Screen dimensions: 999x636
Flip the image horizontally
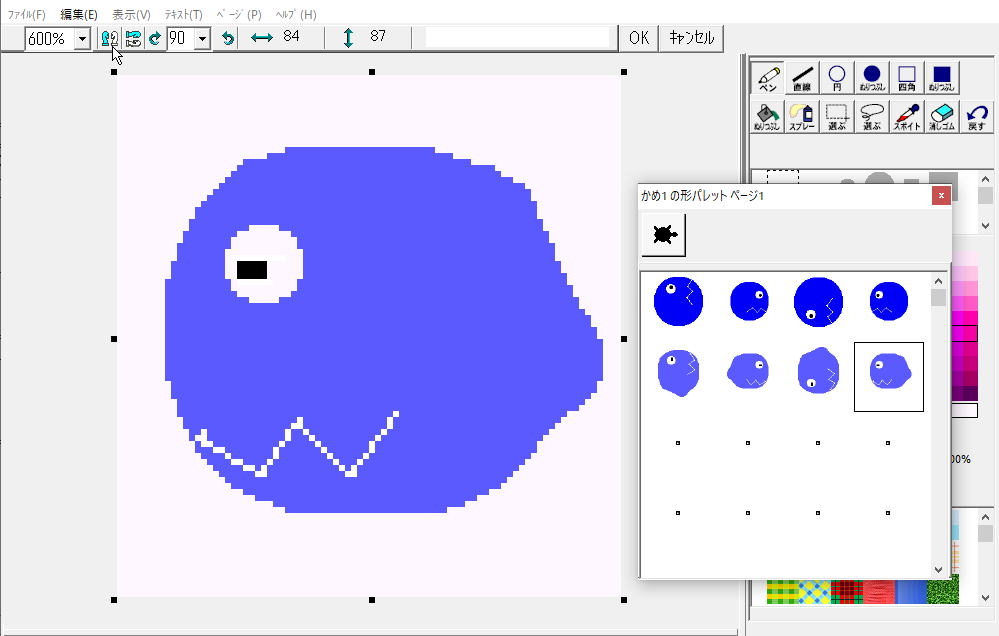(110, 38)
